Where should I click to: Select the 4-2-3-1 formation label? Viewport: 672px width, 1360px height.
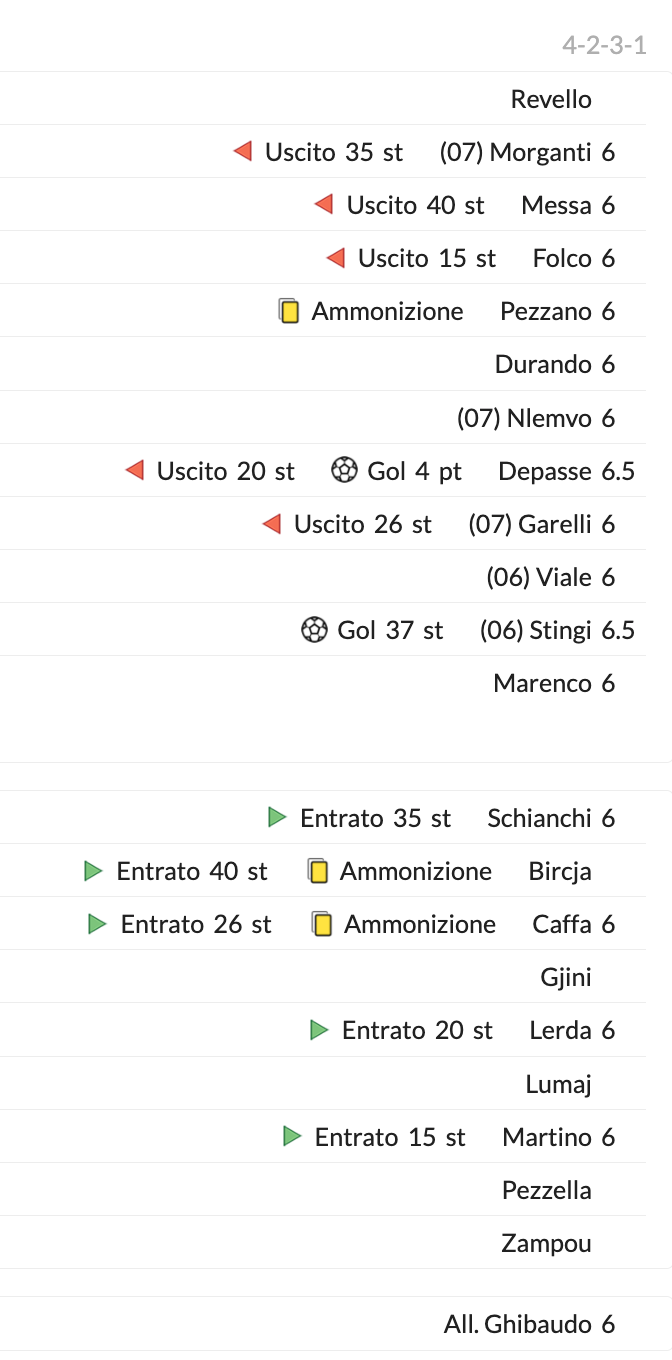click(604, 45)
